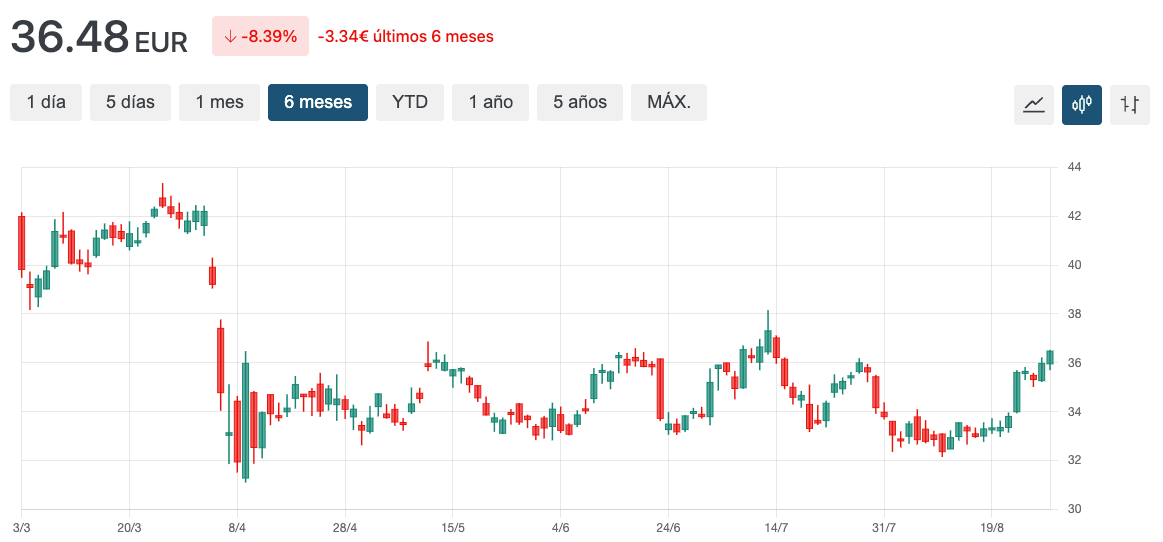Screen dimensions: 1163x542
Task: Click the -3.34€ últimos 6 meses text
Action: tap(405, 37)
